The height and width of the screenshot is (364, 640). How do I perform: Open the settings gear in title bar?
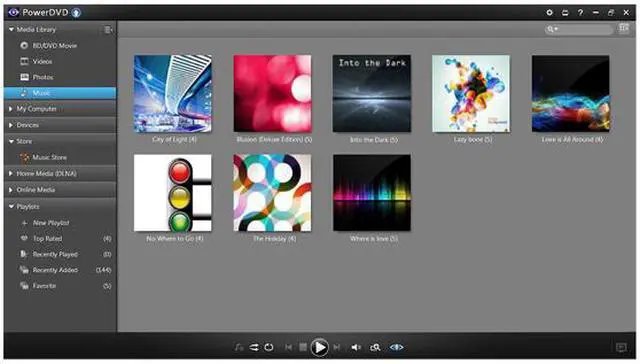(x=549, y=13)
